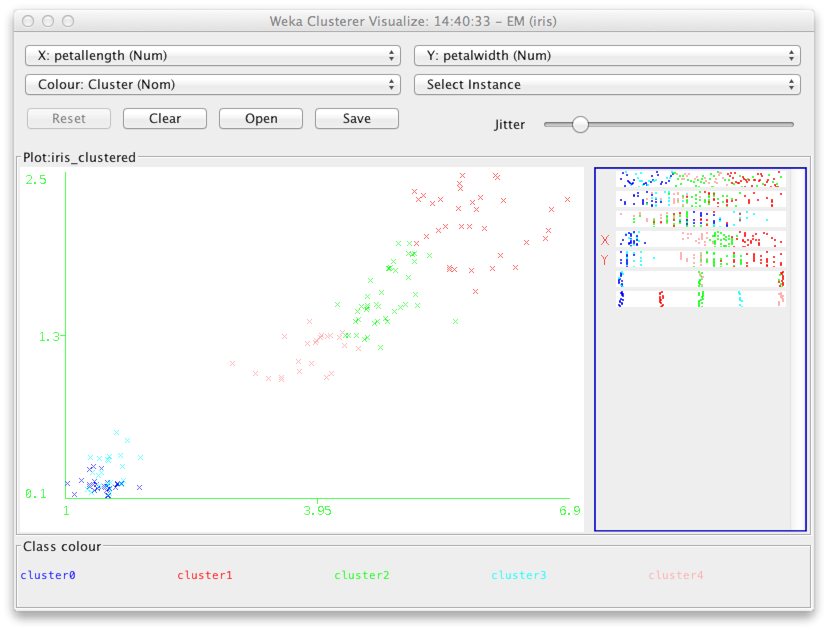
Task: Select the sixth attribute strip in side panel
Action: pyautogui.click(x=701, y=279)
